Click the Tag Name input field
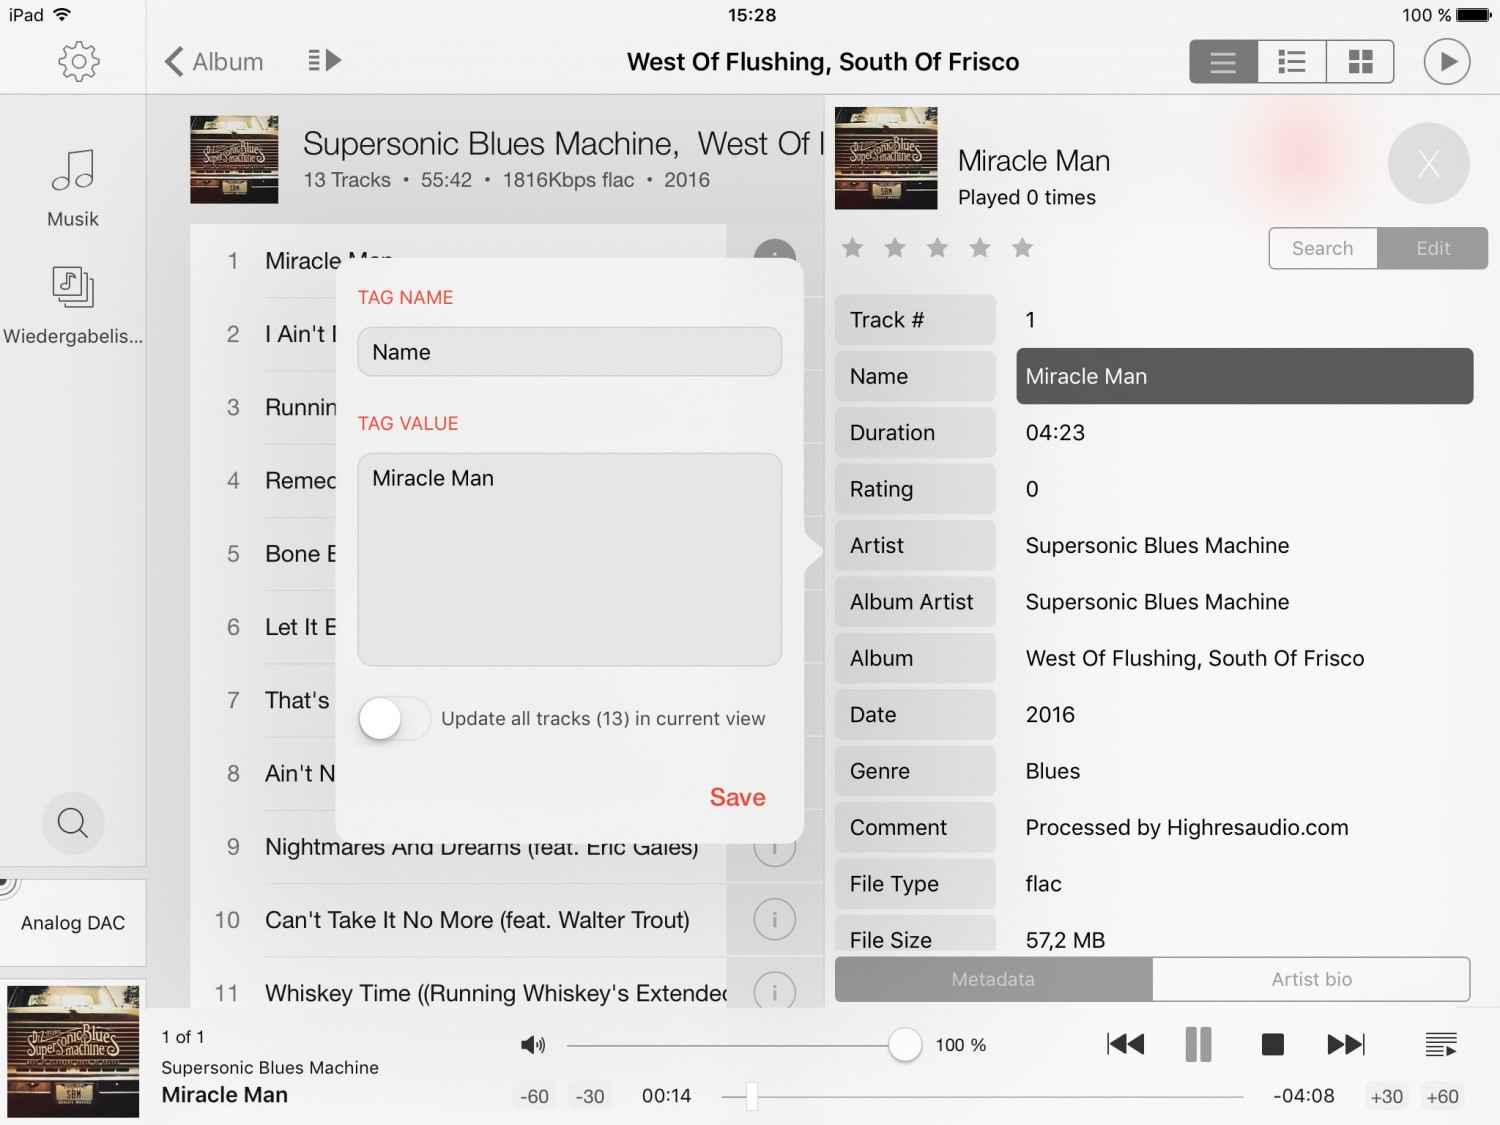The width and height of the screenshot is (1500, 1125). pyautogui.click(x=569, y=352)
